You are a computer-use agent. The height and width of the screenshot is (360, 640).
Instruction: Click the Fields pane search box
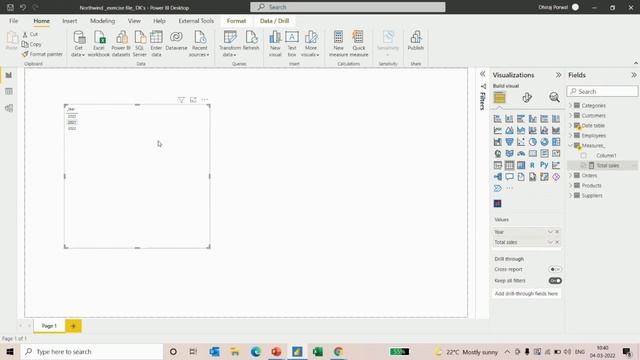602,91
